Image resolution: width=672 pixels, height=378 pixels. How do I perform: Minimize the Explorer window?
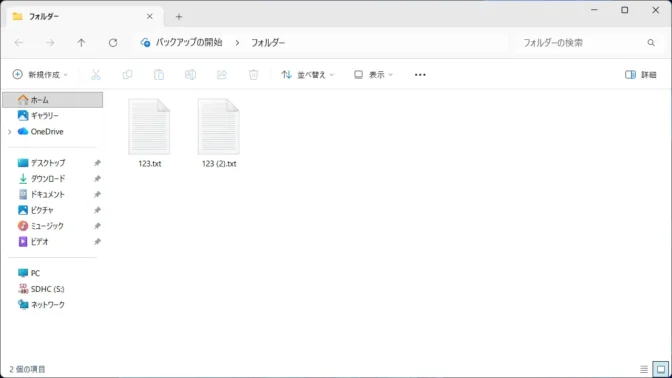594,10
